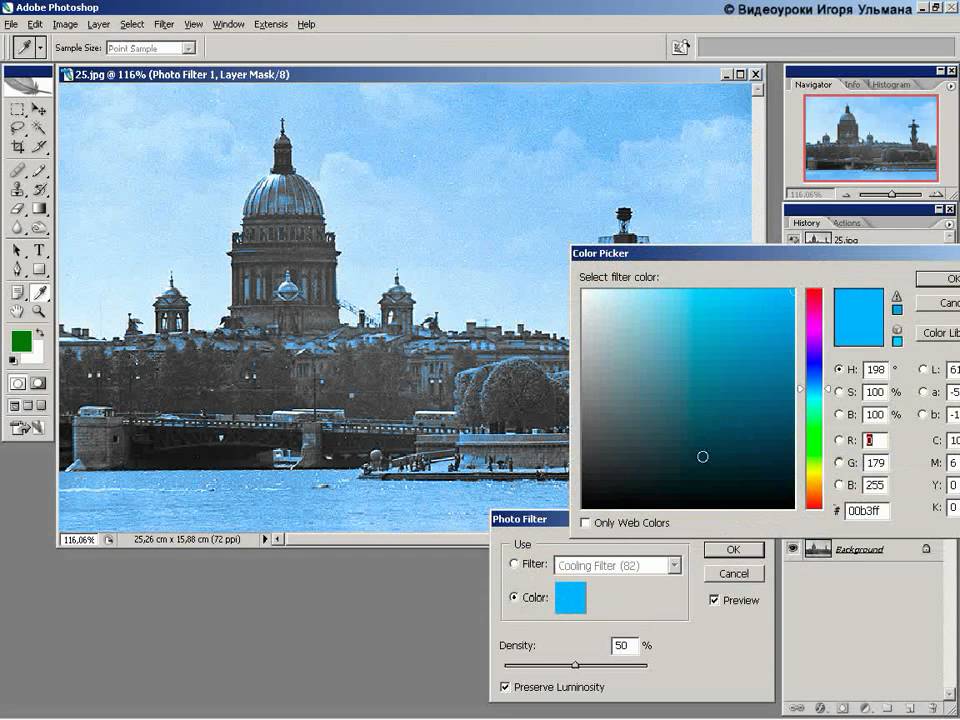Click the add layer mask icon in Layers panel
This screenshot has width=960, height=720.
pyautogui.click(x=842, y=708)
